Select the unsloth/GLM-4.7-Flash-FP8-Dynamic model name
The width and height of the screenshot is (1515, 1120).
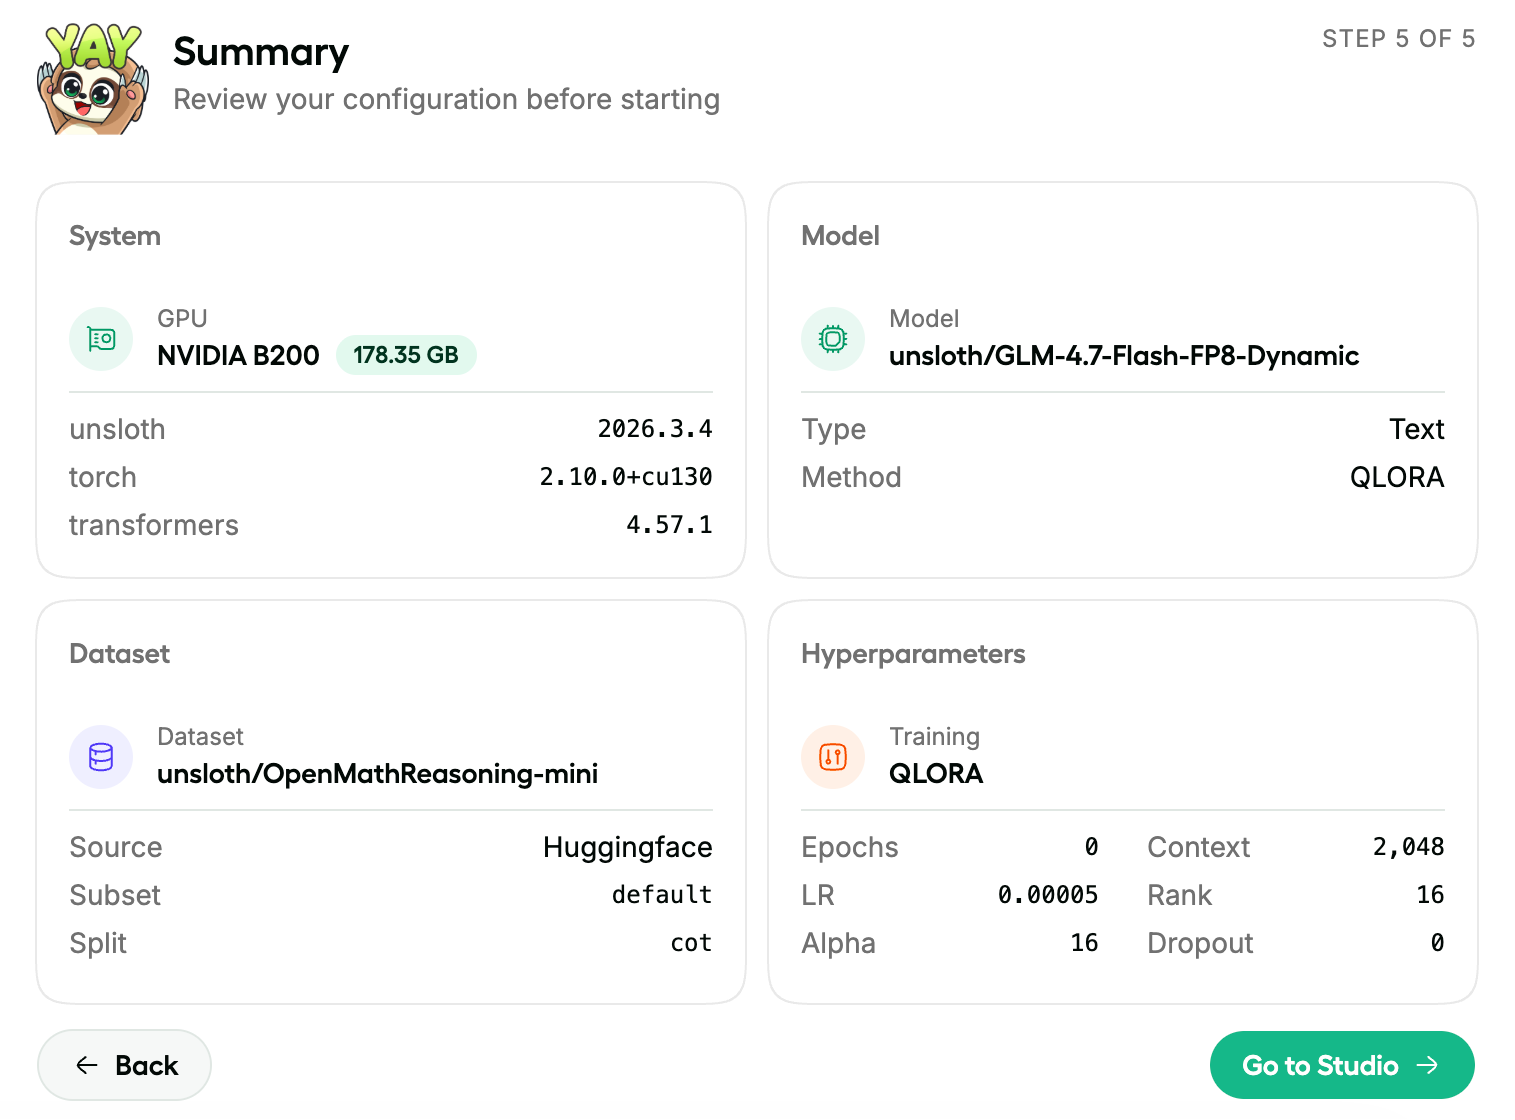tap(1123, 356)
